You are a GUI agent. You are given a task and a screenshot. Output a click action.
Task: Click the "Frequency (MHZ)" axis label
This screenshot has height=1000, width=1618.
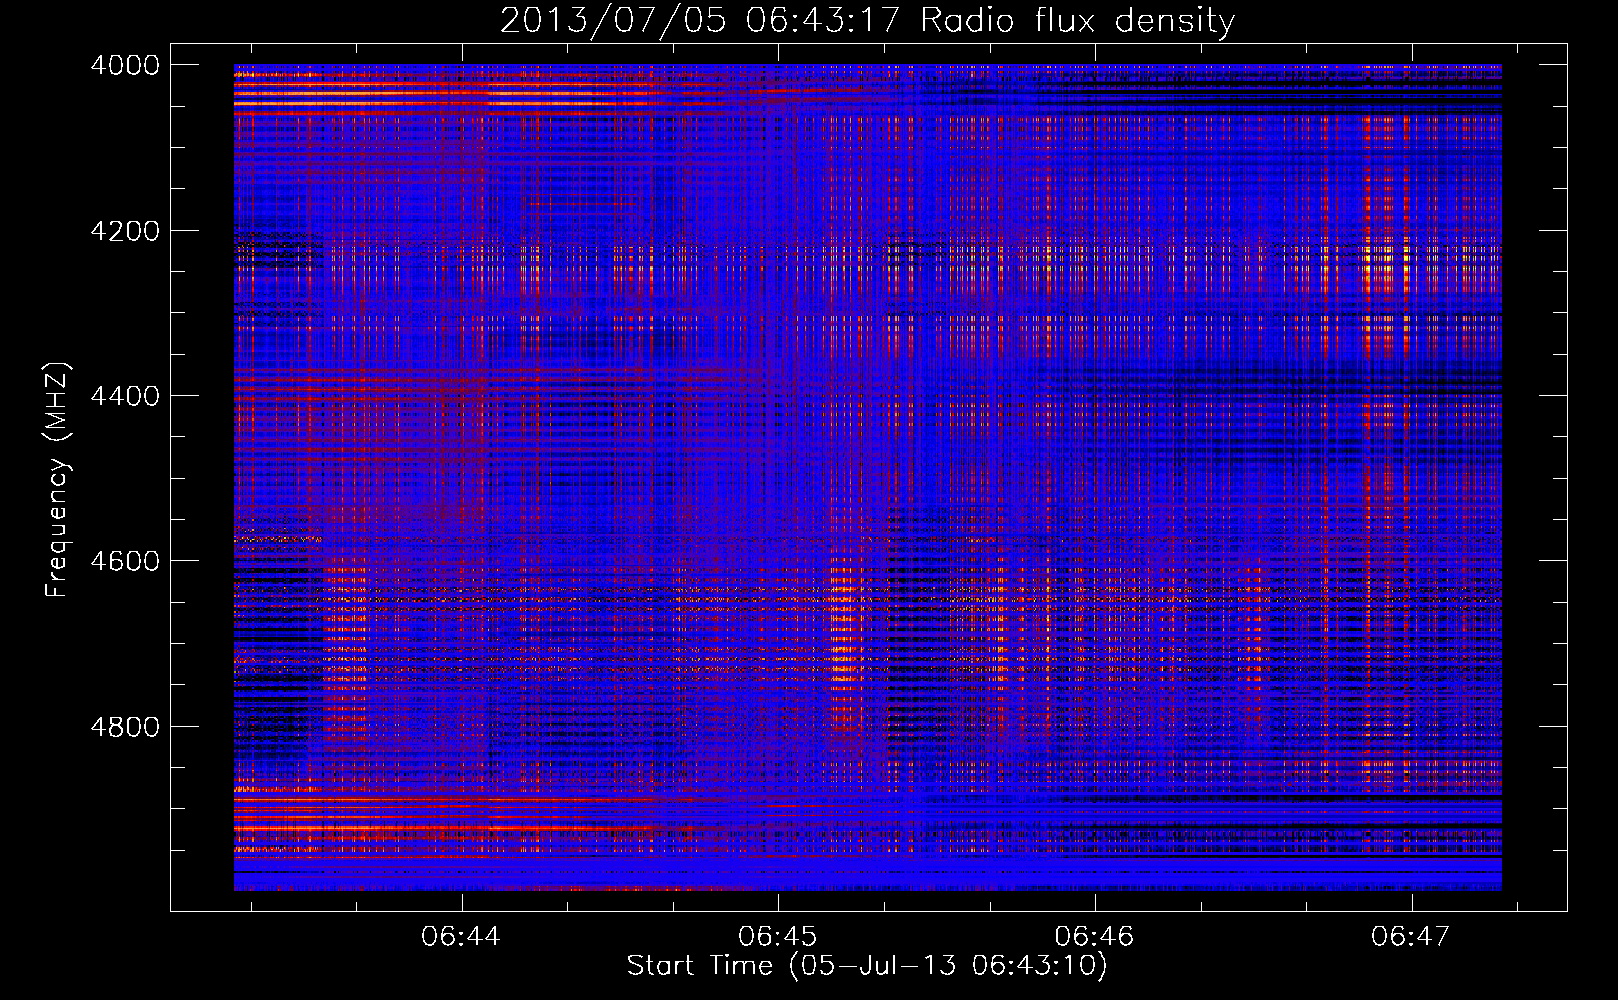click(58, 480)
